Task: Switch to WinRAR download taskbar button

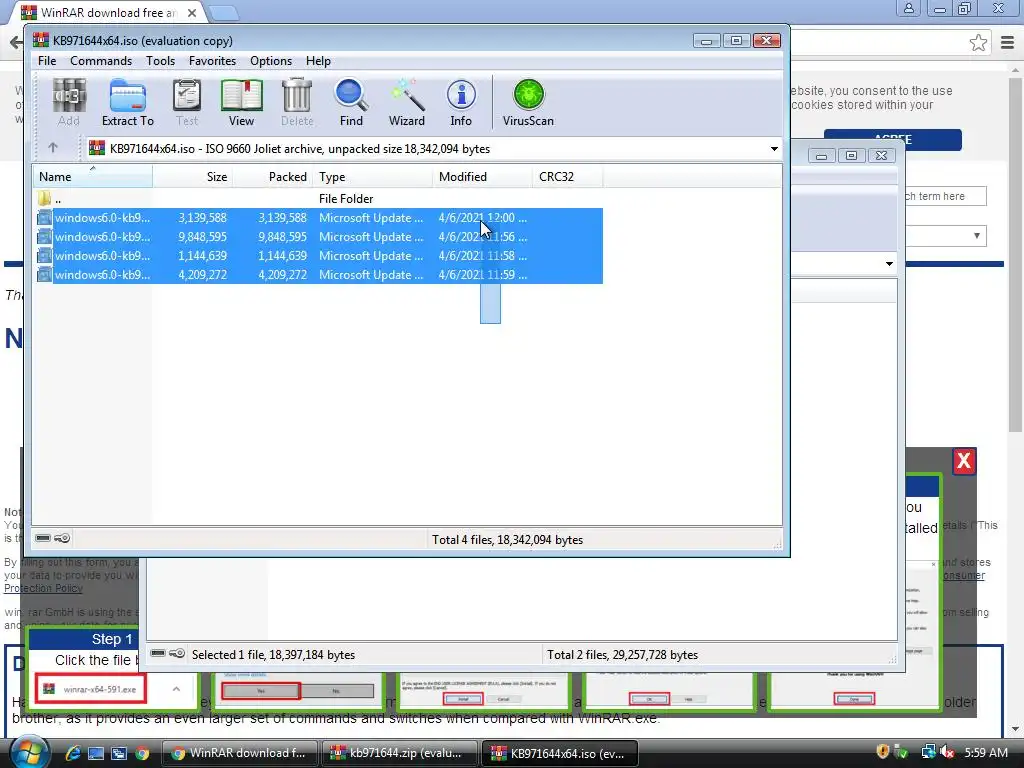Action: pyautogui.click(x=239, y=753)
